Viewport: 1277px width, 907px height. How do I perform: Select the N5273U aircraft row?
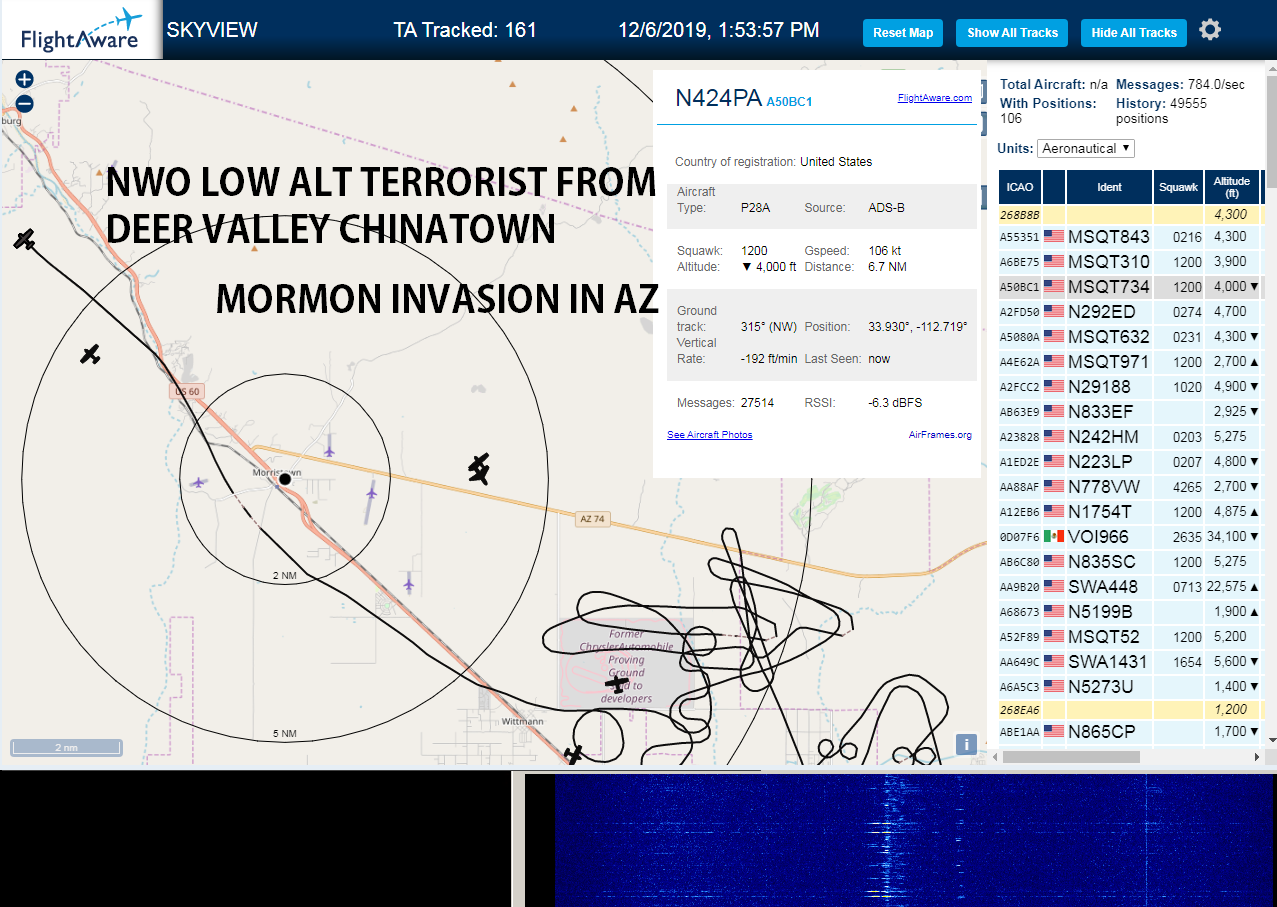coord(1130,687)
